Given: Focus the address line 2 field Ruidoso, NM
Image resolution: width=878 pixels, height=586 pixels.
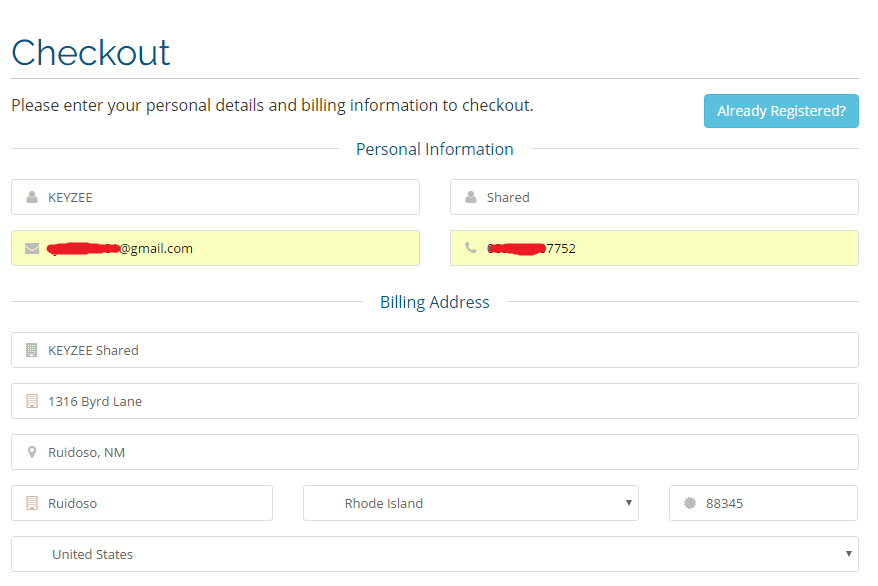Looking at the screenshot, I should (x=450, y=452).
